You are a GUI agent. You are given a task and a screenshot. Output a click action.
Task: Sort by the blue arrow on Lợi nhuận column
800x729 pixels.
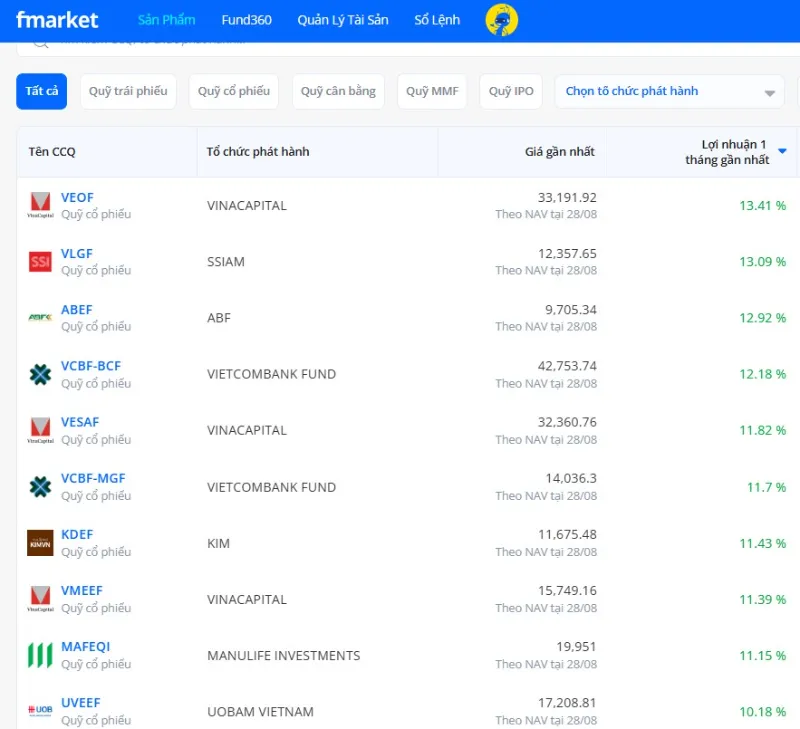782,151
